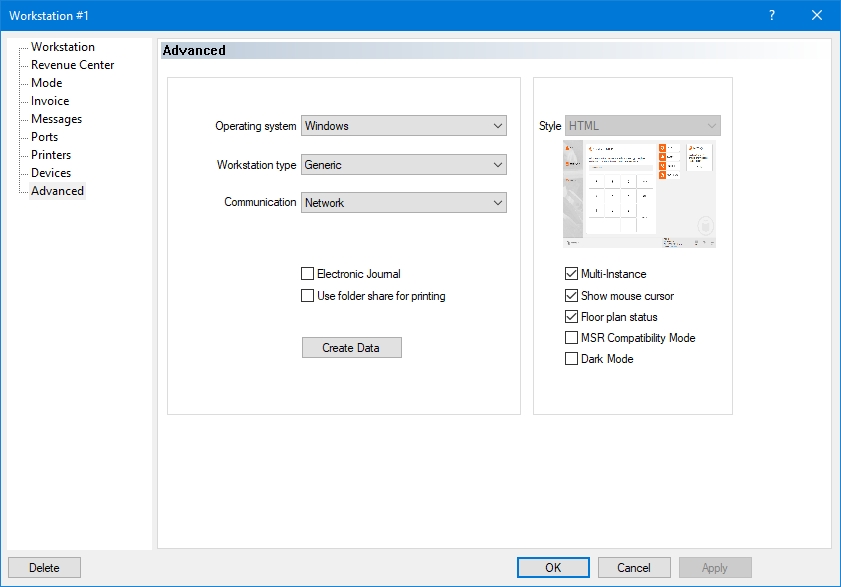
Task: Click the Delete button
Action: (44, 568)
